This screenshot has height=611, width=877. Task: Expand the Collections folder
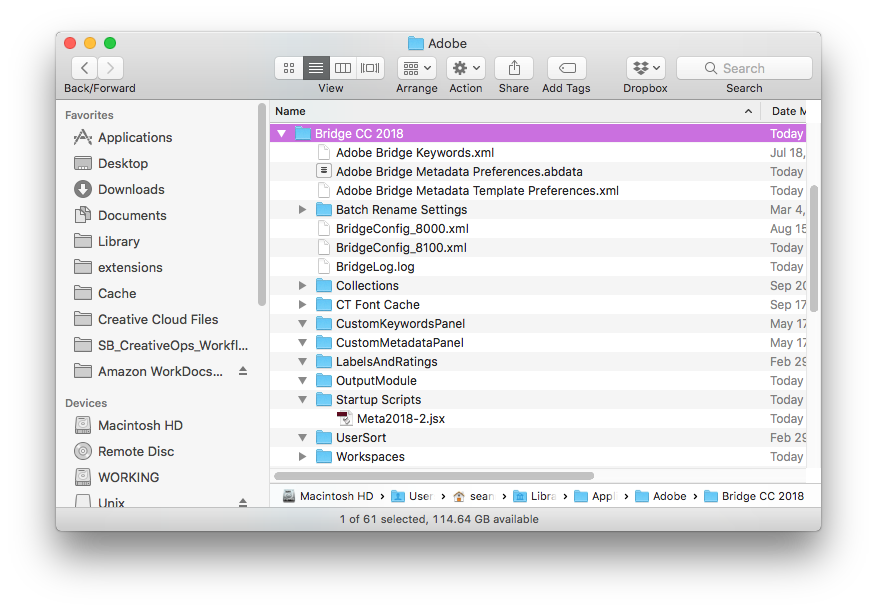pos(303,286)
